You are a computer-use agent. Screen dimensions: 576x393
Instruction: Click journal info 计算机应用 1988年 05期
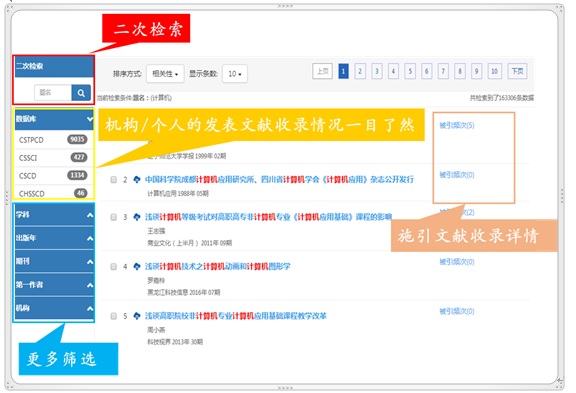(178, 194)
